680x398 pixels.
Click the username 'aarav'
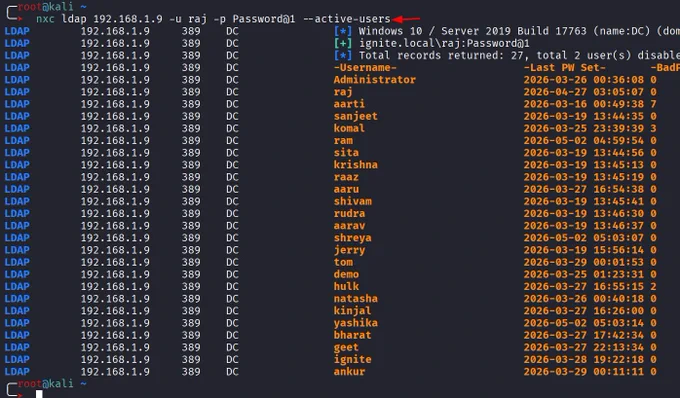coord(349,225)
